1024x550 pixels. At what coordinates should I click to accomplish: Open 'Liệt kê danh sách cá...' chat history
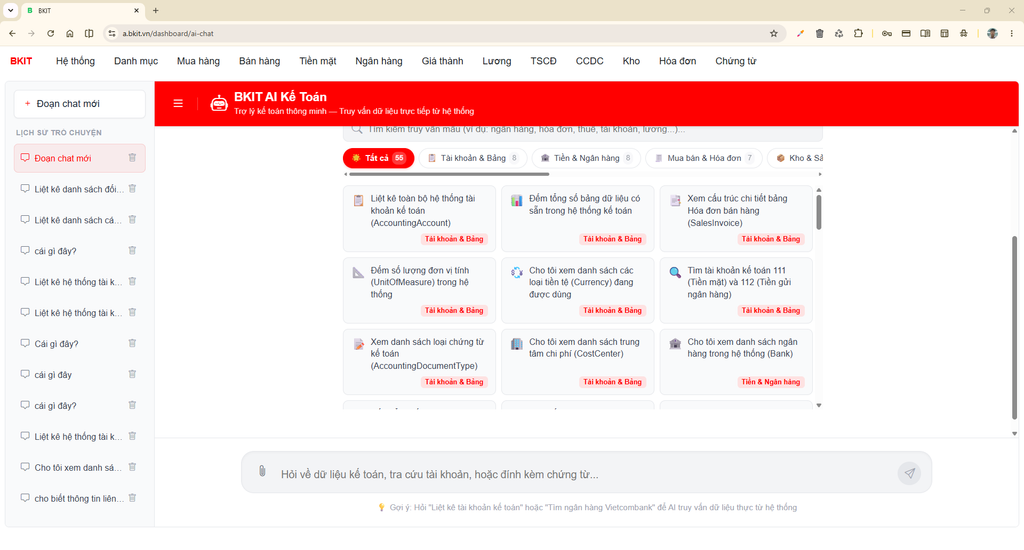click(x=78, y=219)
